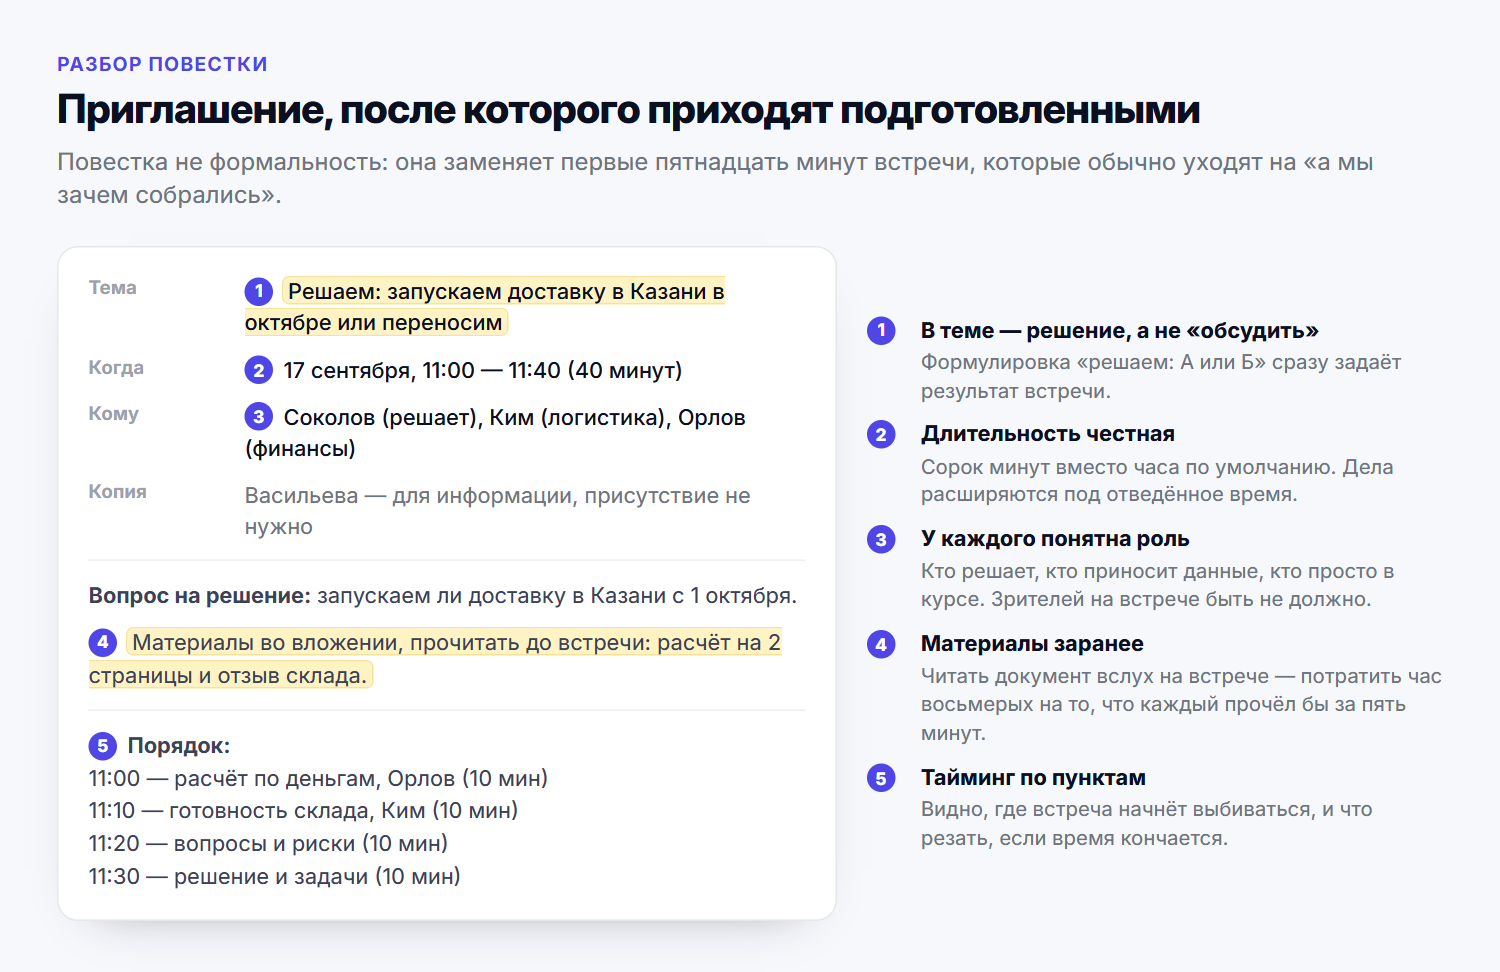Click the main headline about Приглашение
Image resolution: width=1500 pixels, height=972 pixels.
pos(628,110)
